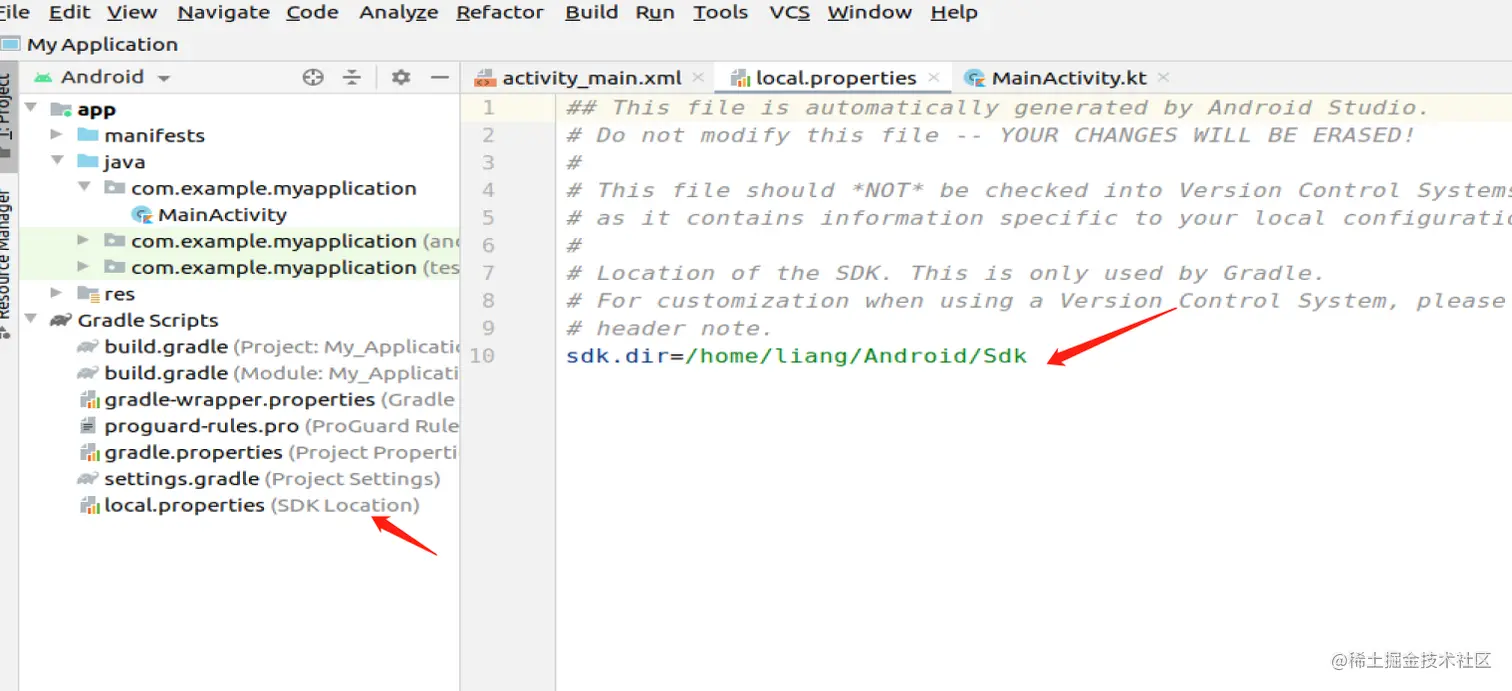Select settings.gradle file
1512x691 pixels.
coord(259,479)
